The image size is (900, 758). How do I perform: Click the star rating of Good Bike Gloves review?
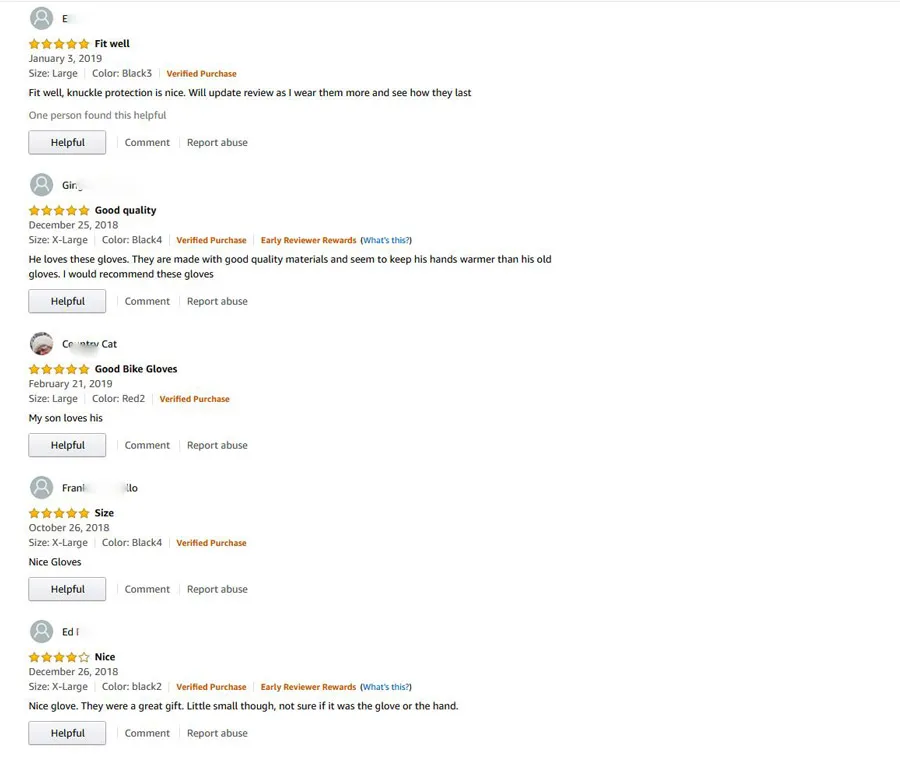(x=59, y=369)
